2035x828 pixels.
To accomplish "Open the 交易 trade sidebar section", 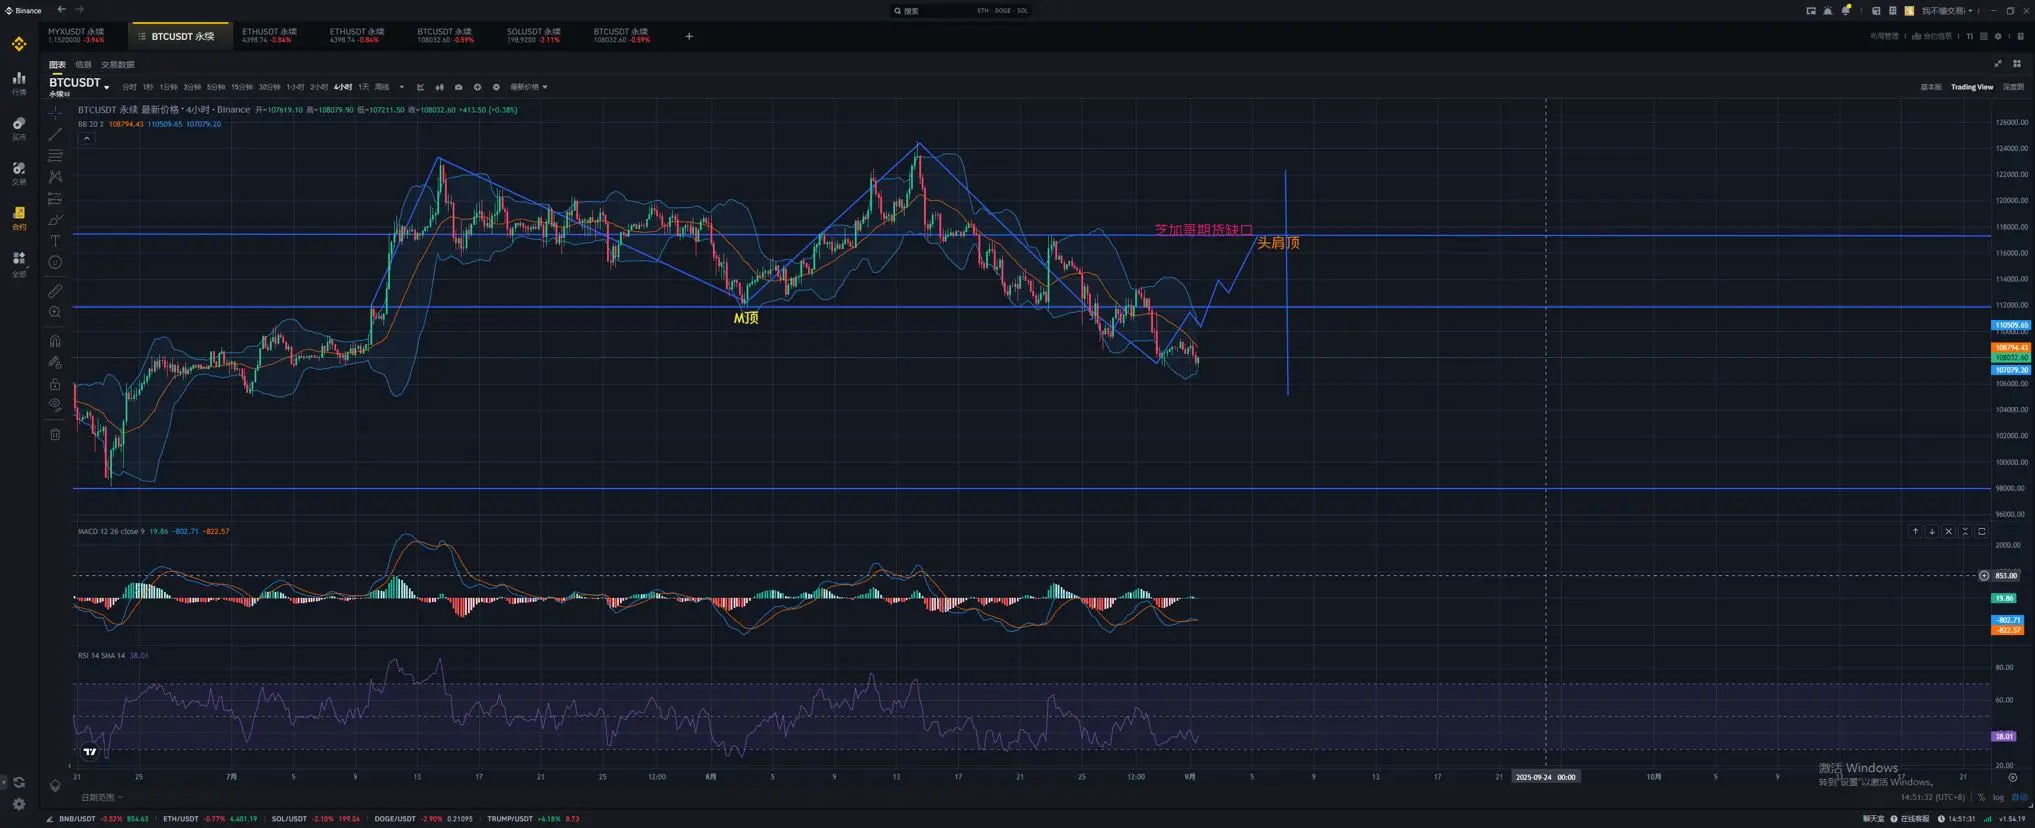I will pos(19,173).
